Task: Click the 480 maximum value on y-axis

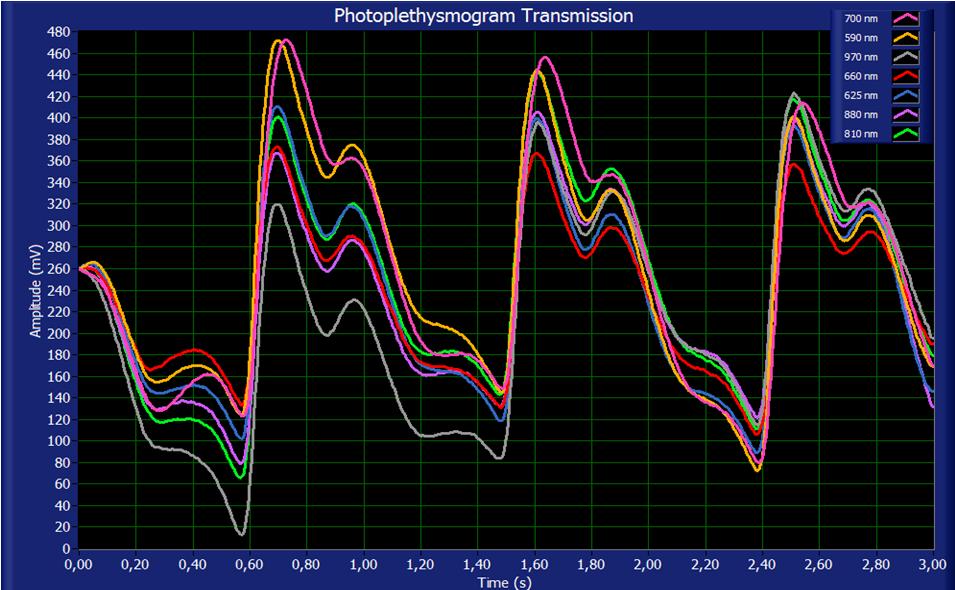Action: (58, 32)
